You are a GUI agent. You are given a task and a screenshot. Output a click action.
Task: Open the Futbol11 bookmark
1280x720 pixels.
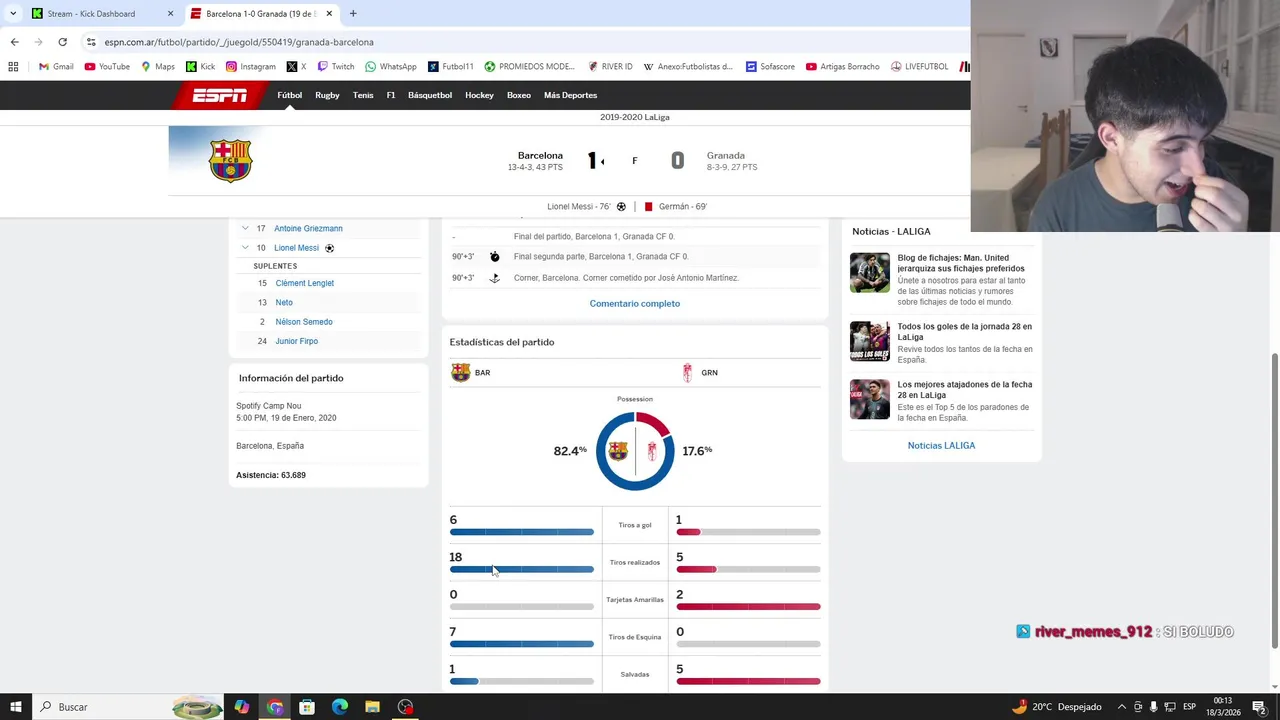click(451, 67)
